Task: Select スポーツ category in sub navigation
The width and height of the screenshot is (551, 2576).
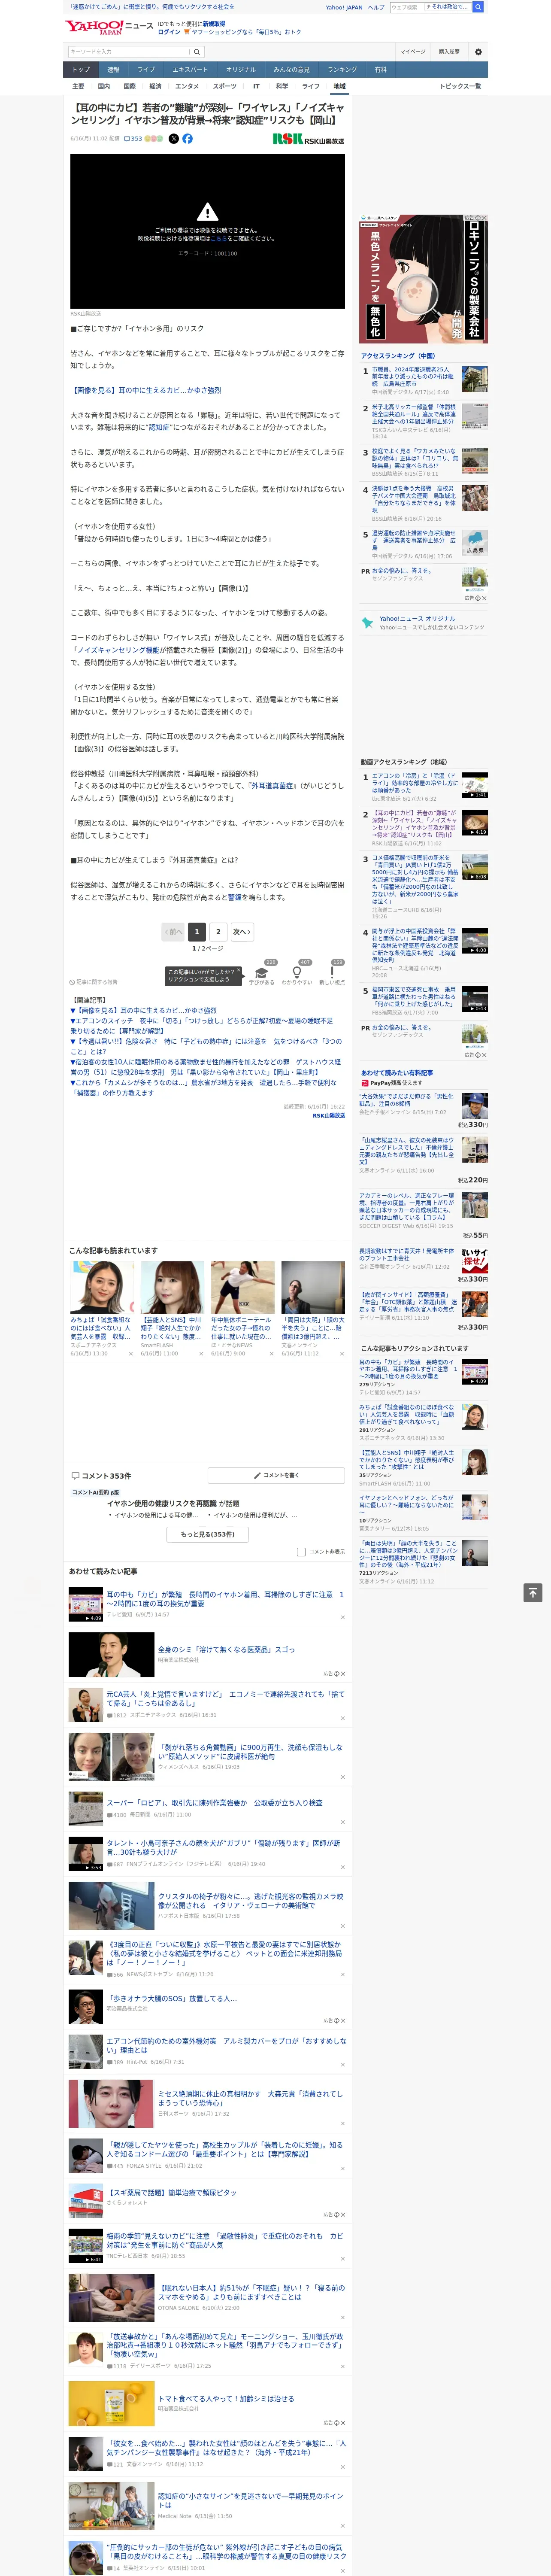Action: click(225, 86)
